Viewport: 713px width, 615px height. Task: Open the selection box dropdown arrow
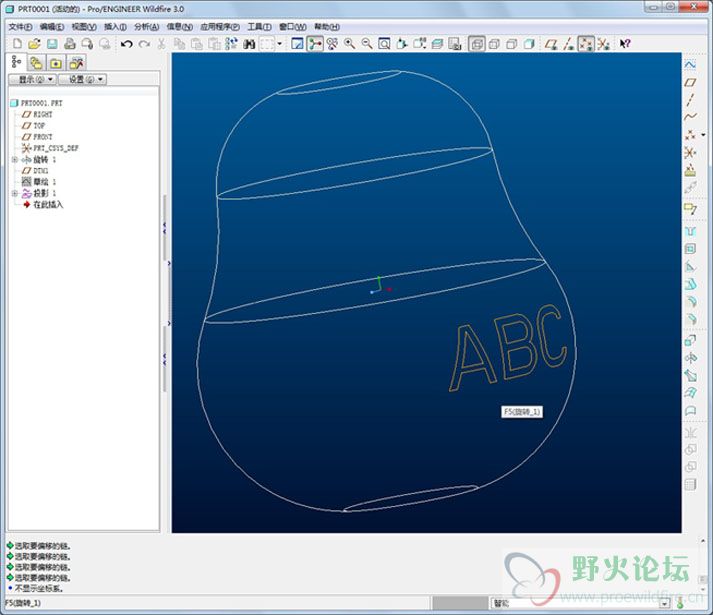pos(280,44)
